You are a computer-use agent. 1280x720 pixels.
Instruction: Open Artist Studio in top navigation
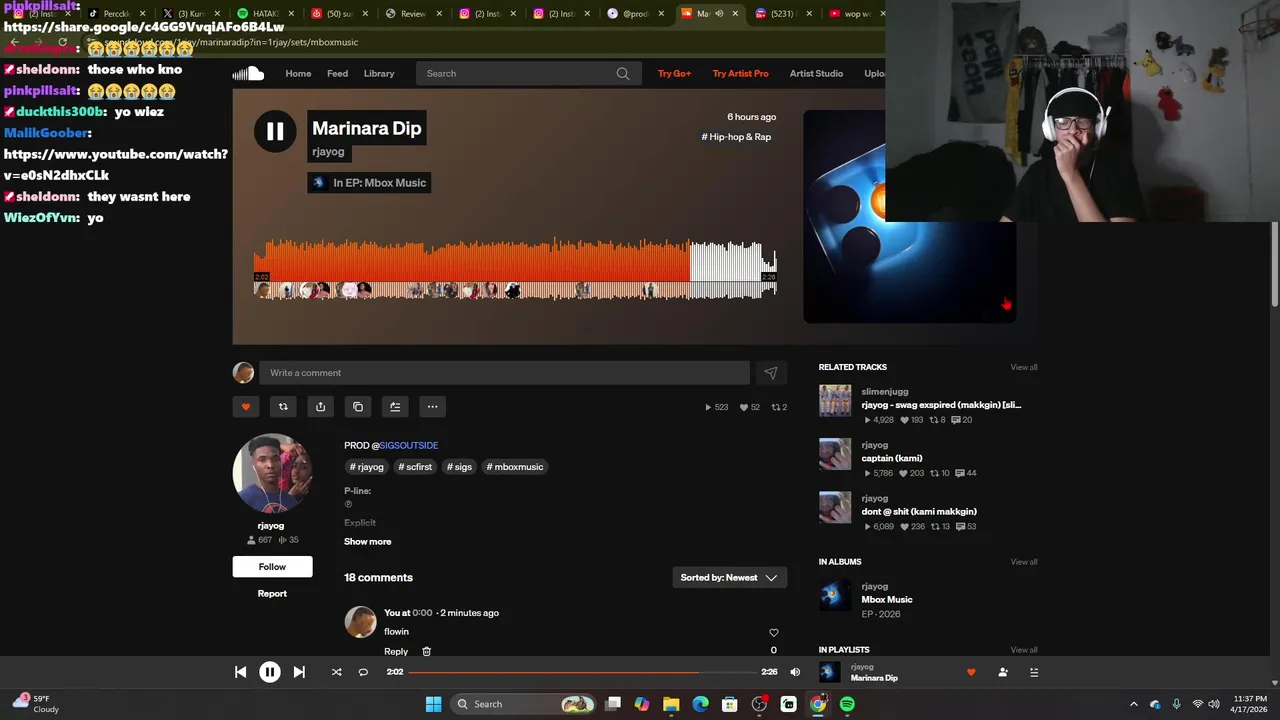pos(816,73)
